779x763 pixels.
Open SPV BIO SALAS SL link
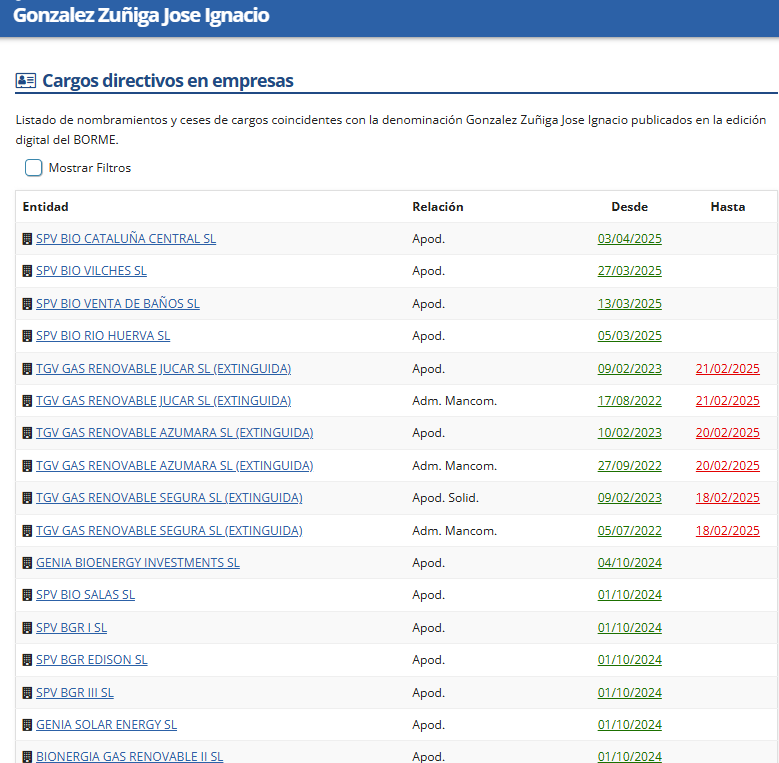point(85,595)
